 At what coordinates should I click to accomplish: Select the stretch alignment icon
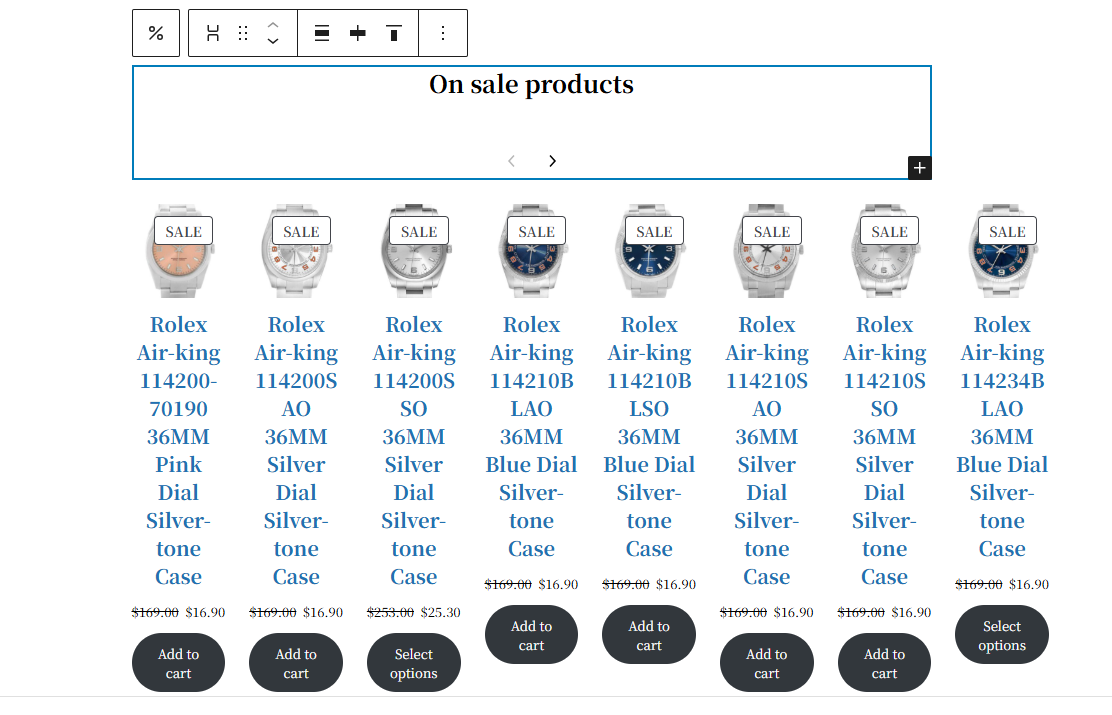212,32
